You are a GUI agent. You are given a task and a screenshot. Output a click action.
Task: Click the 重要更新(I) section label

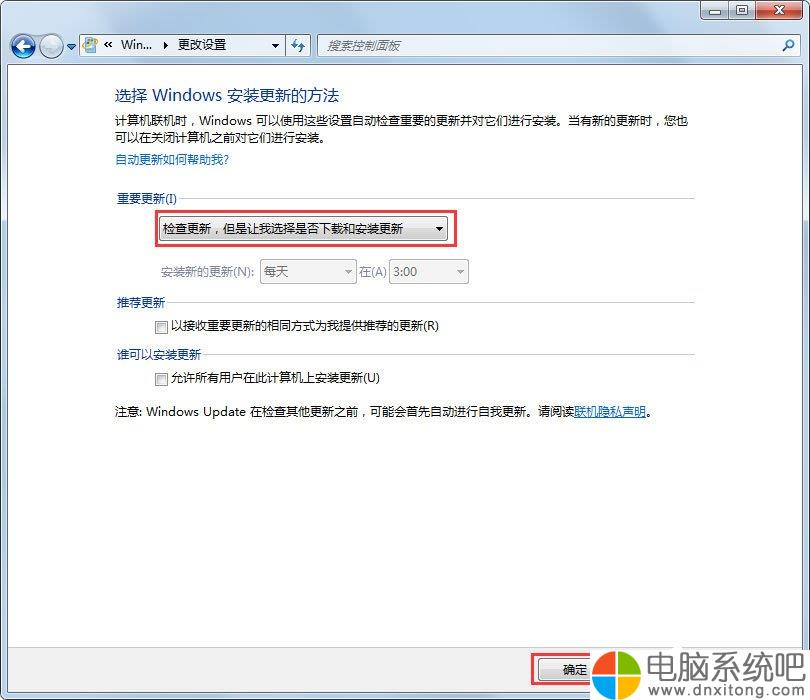click(x=147, y=198)
